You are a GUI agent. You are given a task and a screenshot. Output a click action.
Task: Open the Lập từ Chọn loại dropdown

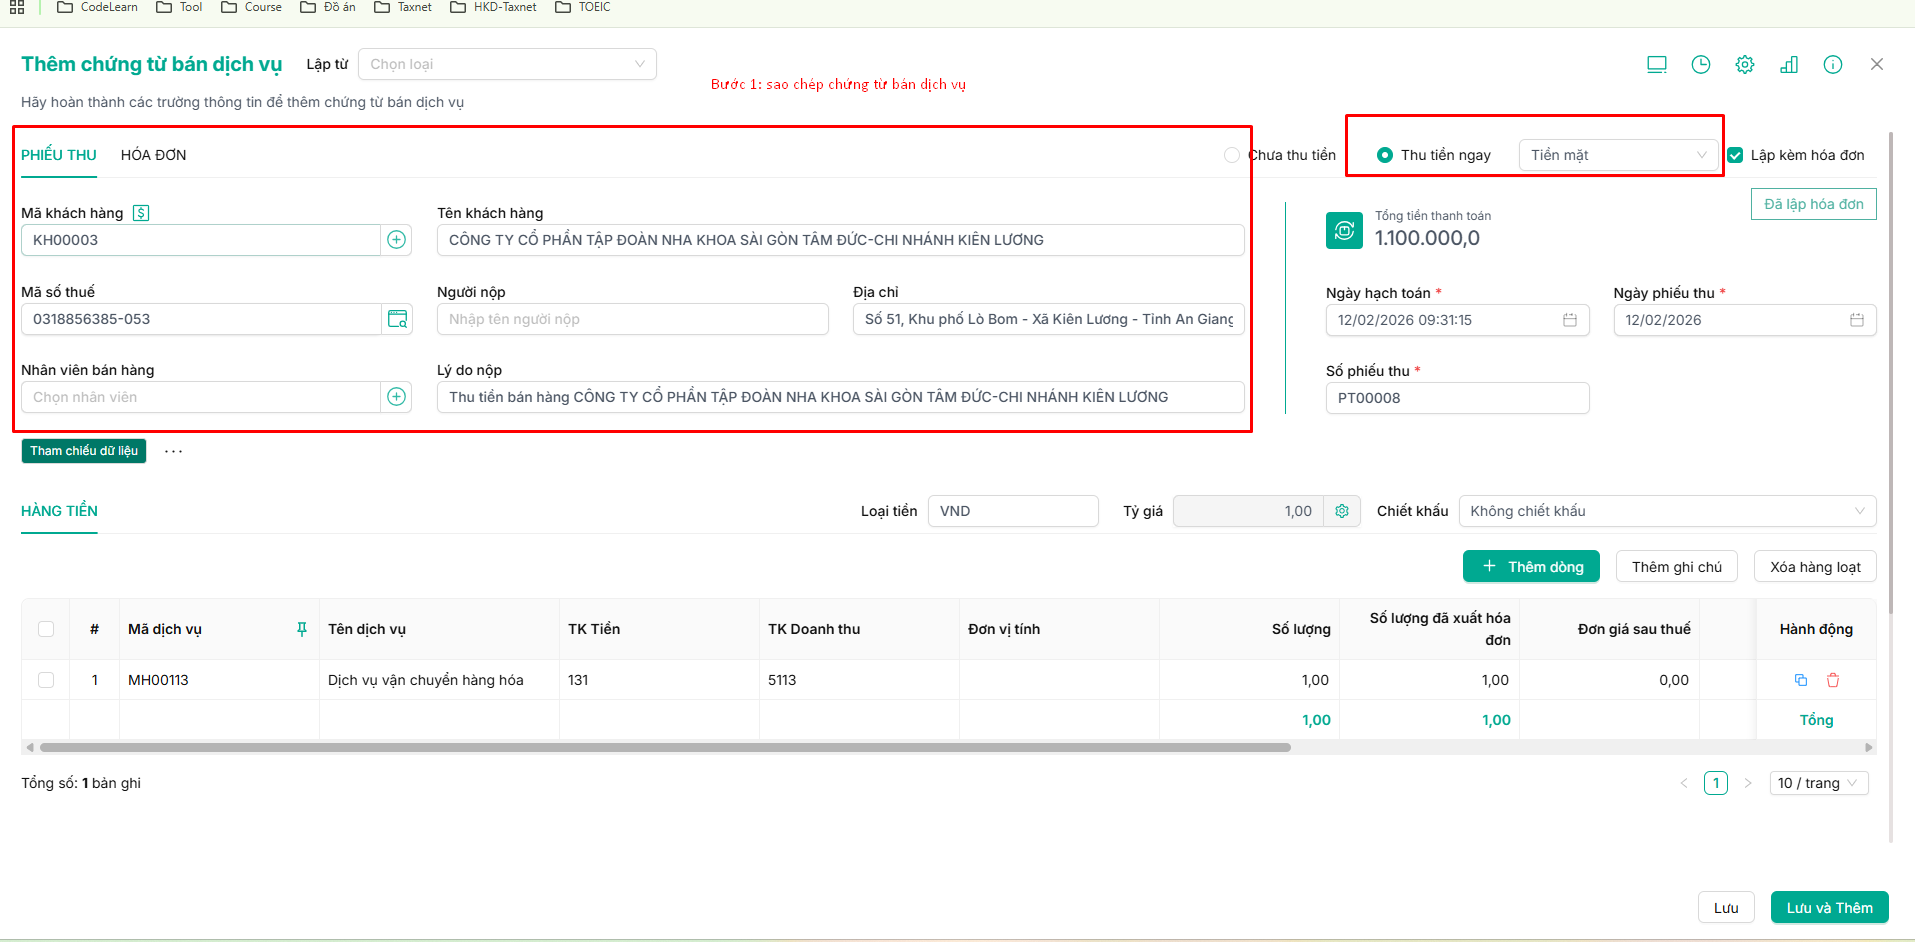coord(507,64)
